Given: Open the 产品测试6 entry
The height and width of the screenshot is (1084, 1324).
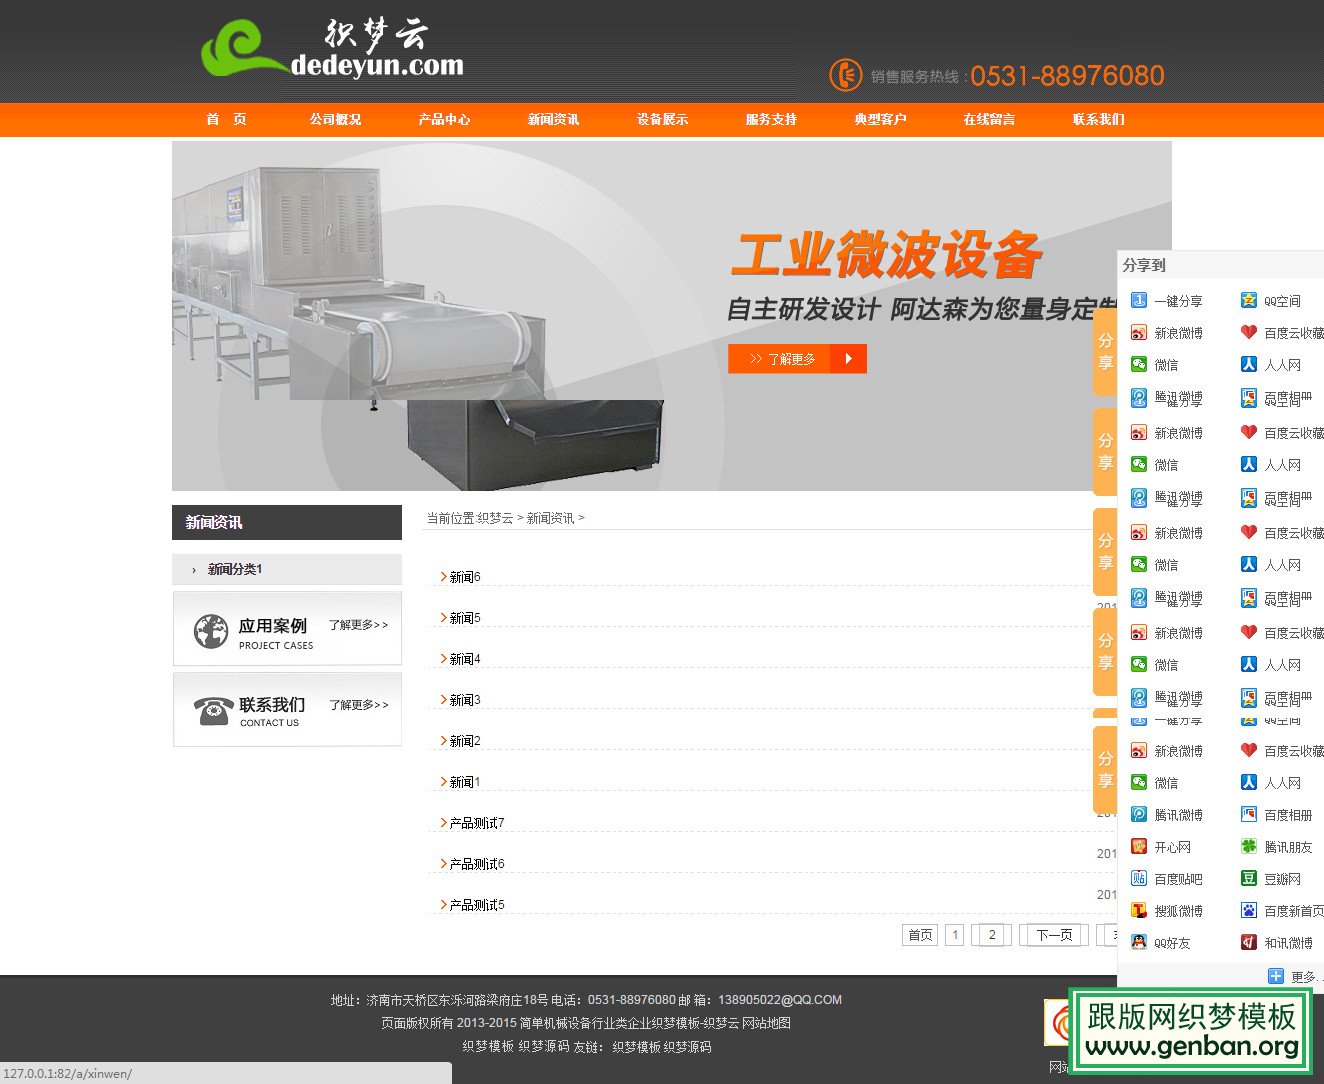Looking at the screenshot, I should click(x=477, y=864).
